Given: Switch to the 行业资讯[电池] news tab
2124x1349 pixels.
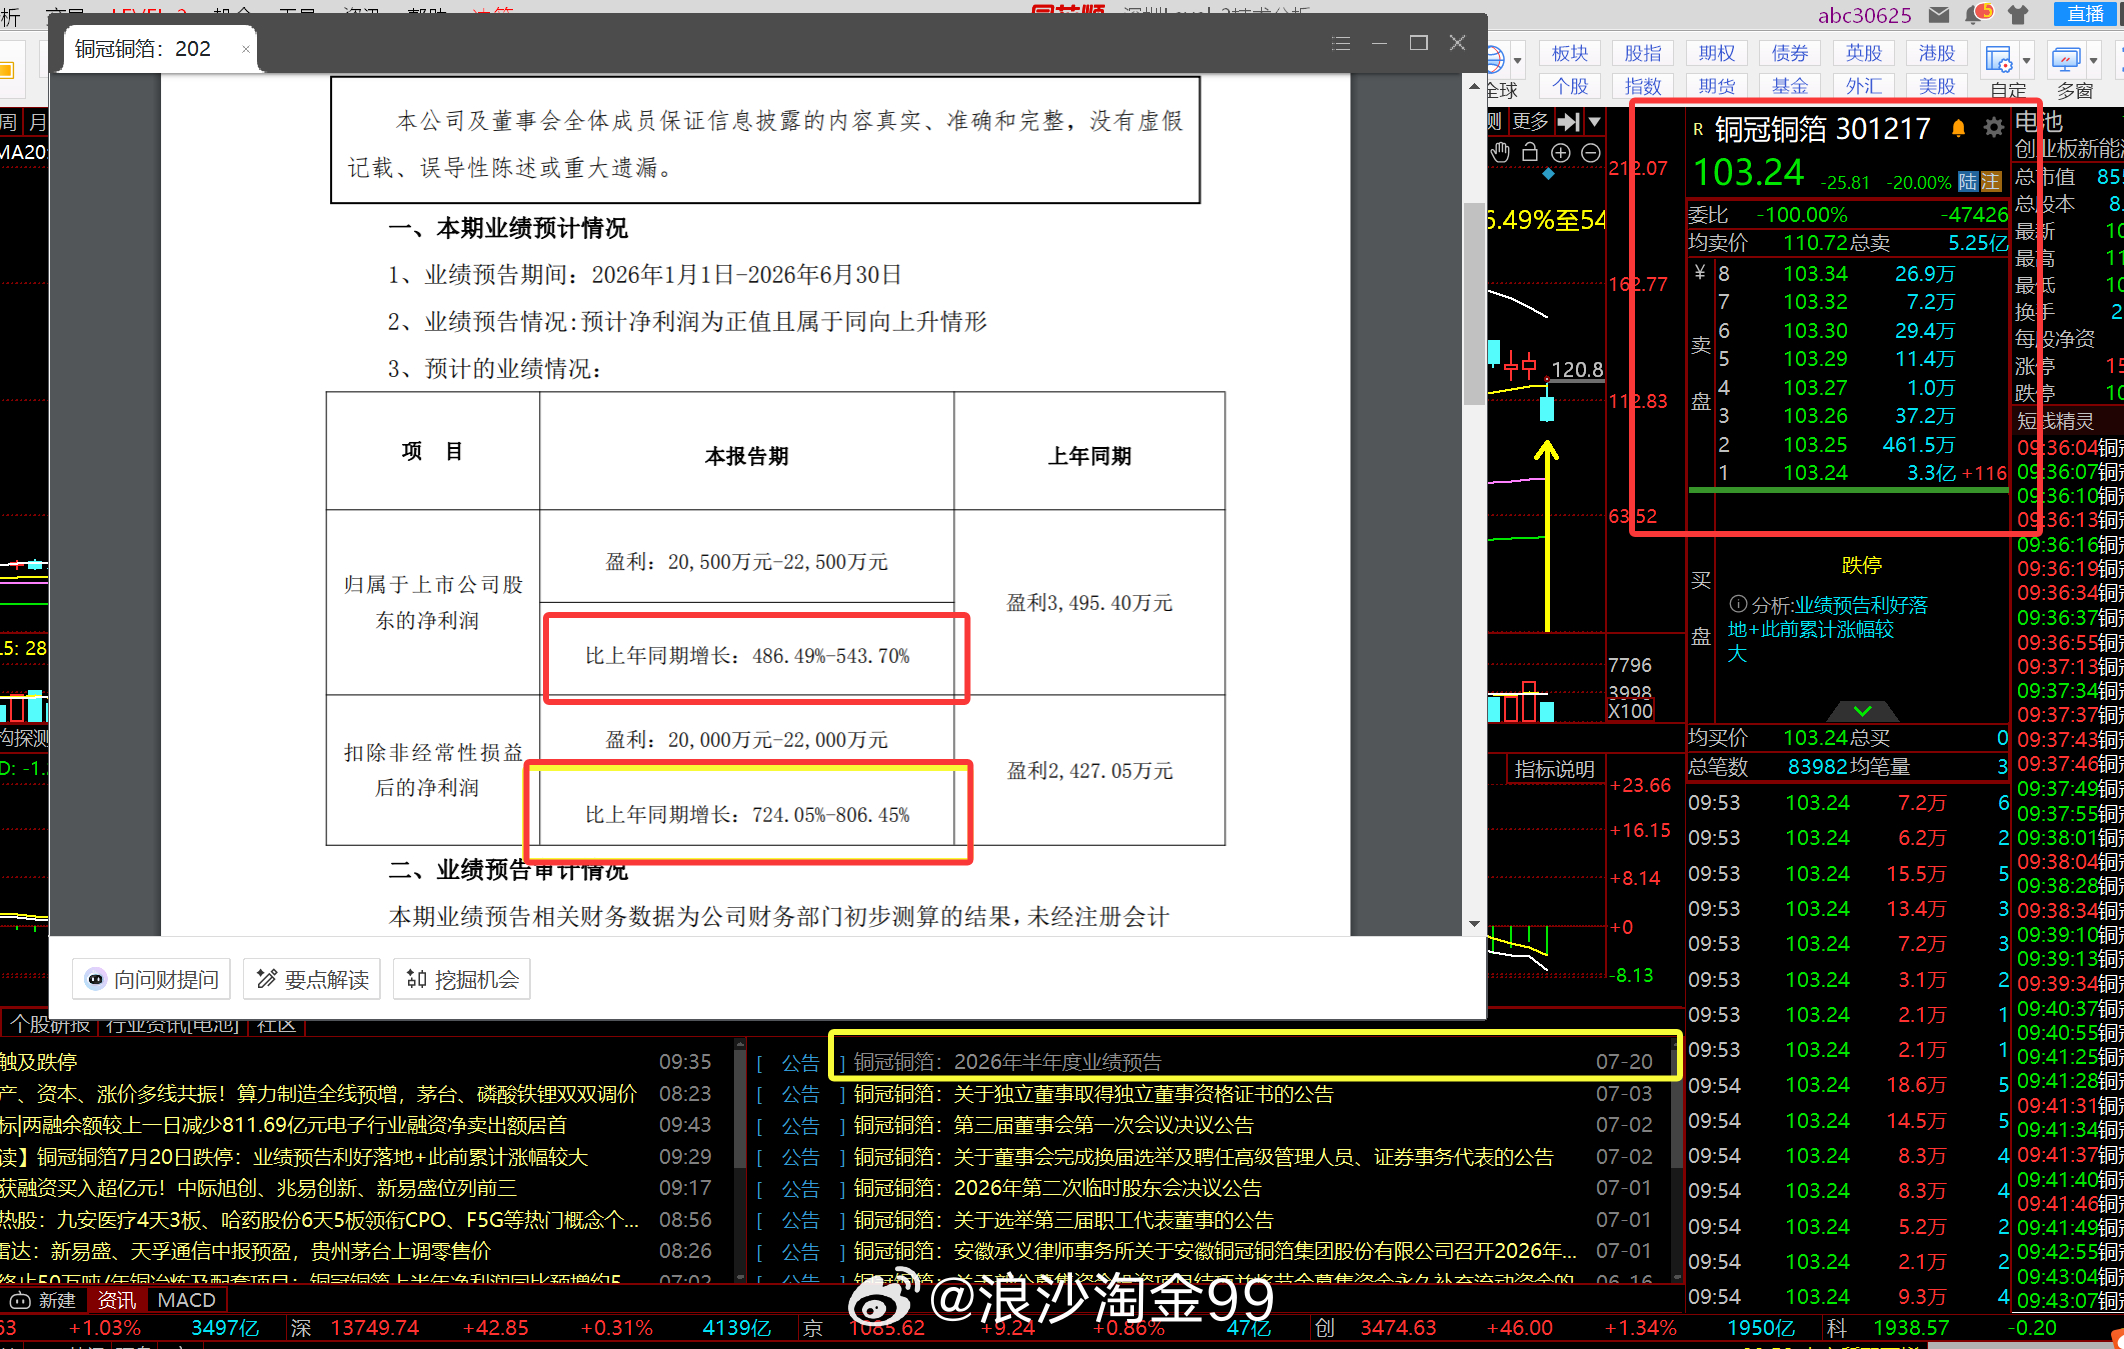Looking at the screenshot, I should coord(172,1025).
